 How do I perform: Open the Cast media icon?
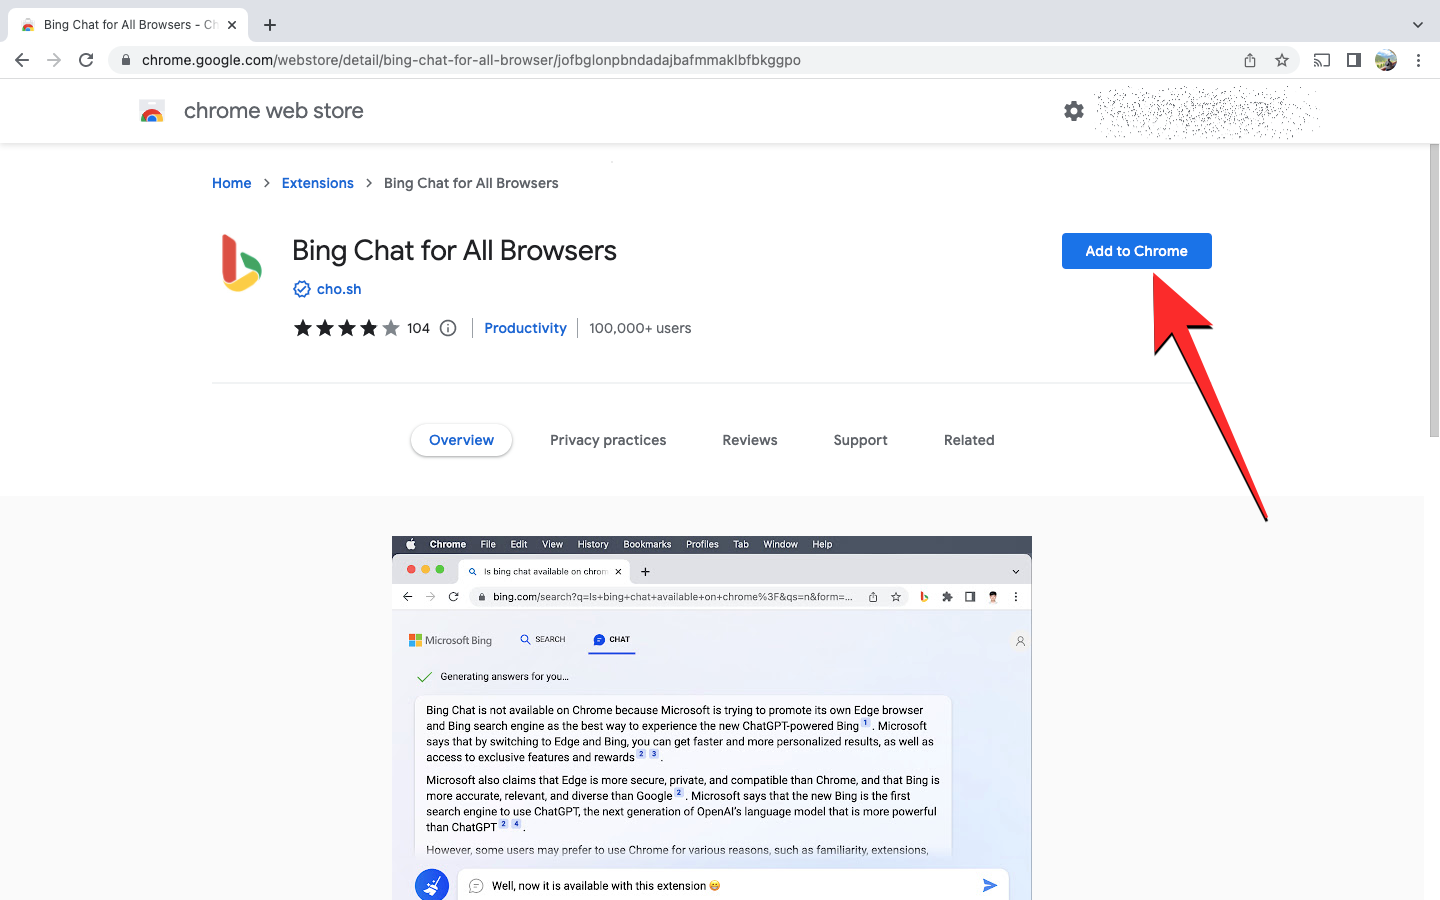click(1322, 60)
